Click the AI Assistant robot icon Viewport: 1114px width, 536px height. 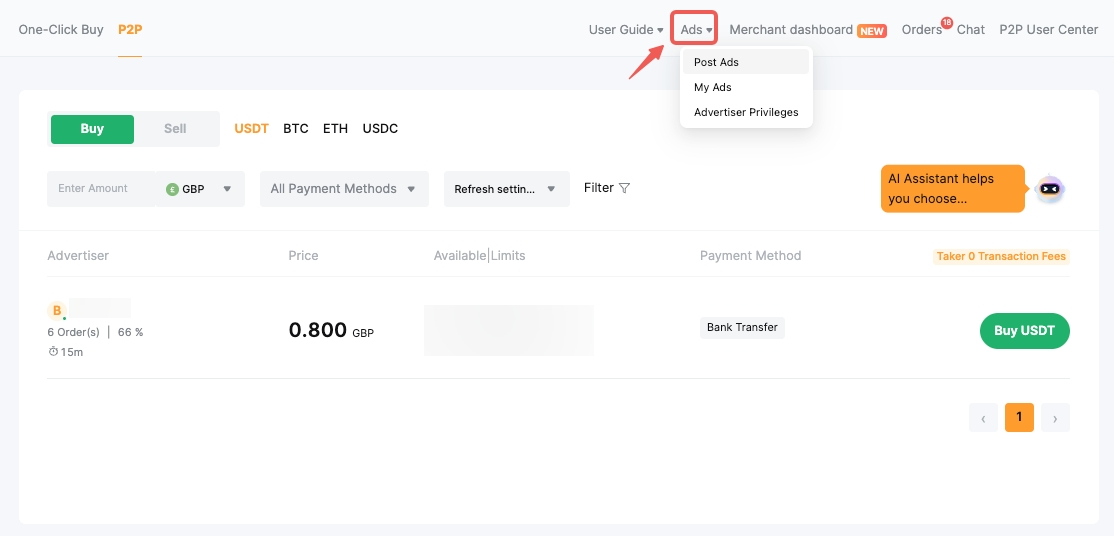(x=1049, y=188)
